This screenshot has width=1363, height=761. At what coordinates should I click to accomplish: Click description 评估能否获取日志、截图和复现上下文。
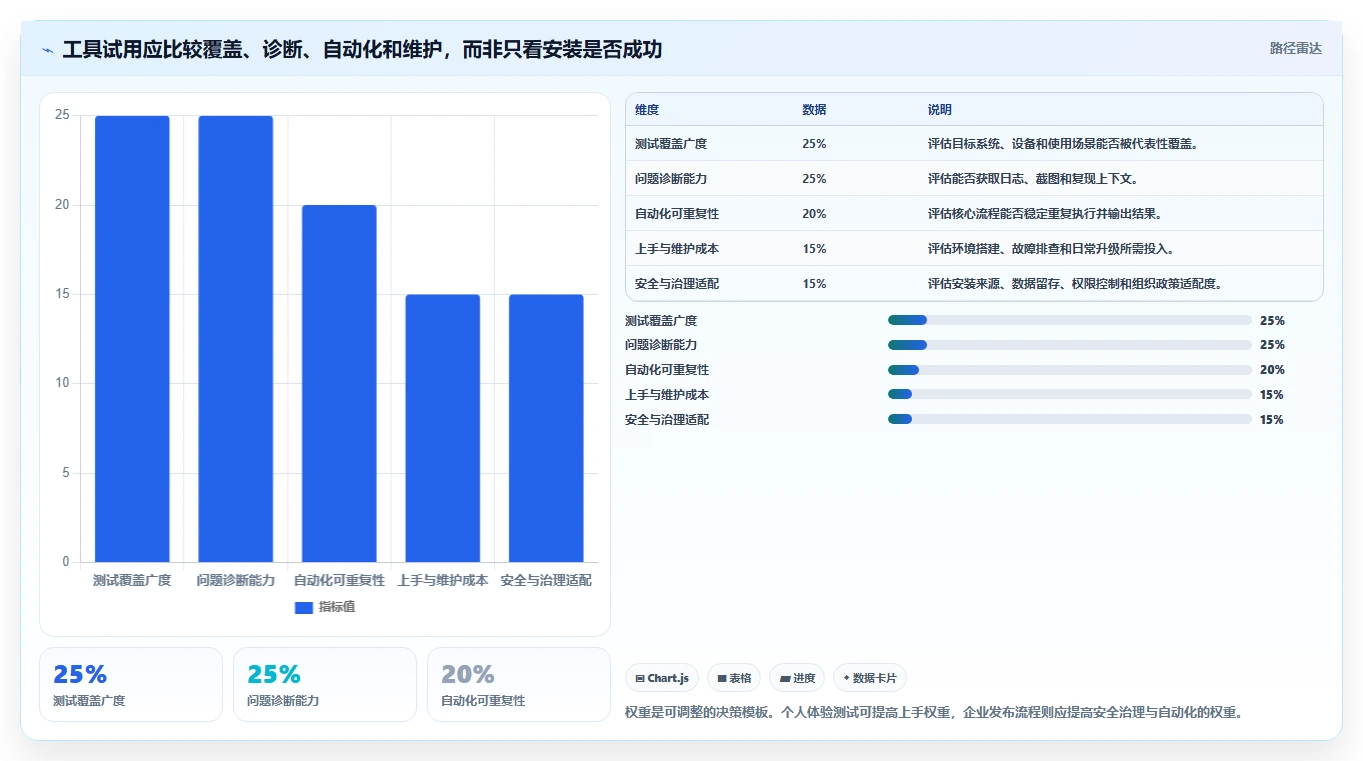(x=1033, y=179)
